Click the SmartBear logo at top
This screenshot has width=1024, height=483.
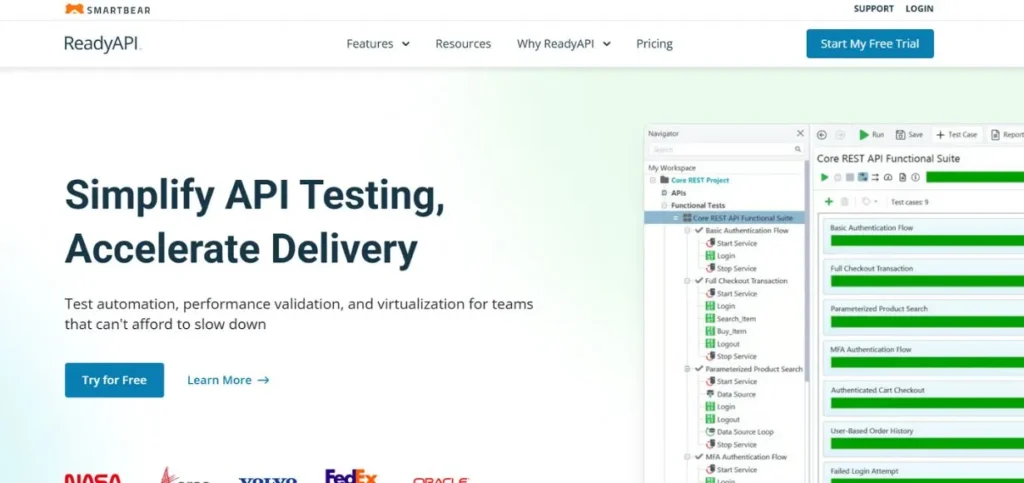[x=107, y=9]
